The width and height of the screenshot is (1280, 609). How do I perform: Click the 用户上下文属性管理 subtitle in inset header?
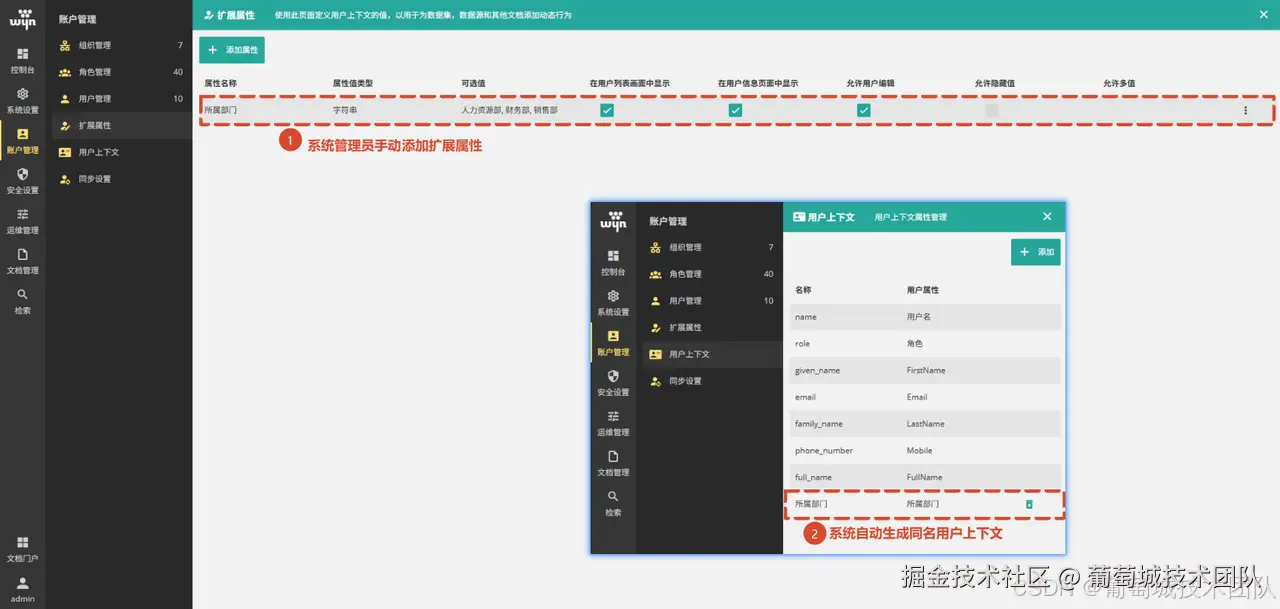click(911, 216)
